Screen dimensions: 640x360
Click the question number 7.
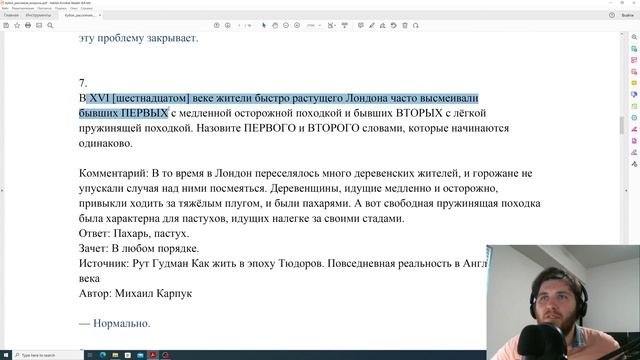pyautogui.click(x=83, y=83)
